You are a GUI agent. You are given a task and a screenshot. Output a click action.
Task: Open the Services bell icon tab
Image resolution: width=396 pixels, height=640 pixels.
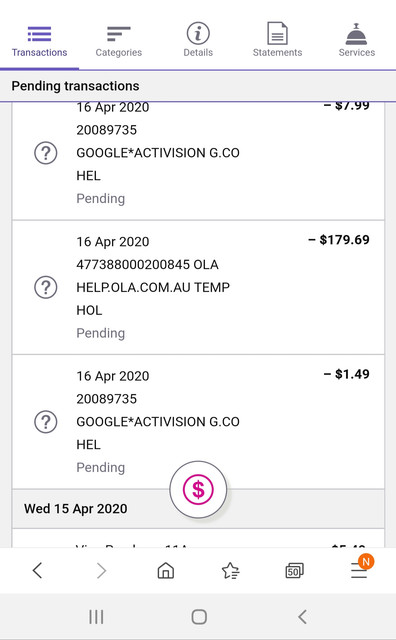click(x=356, y=41)
